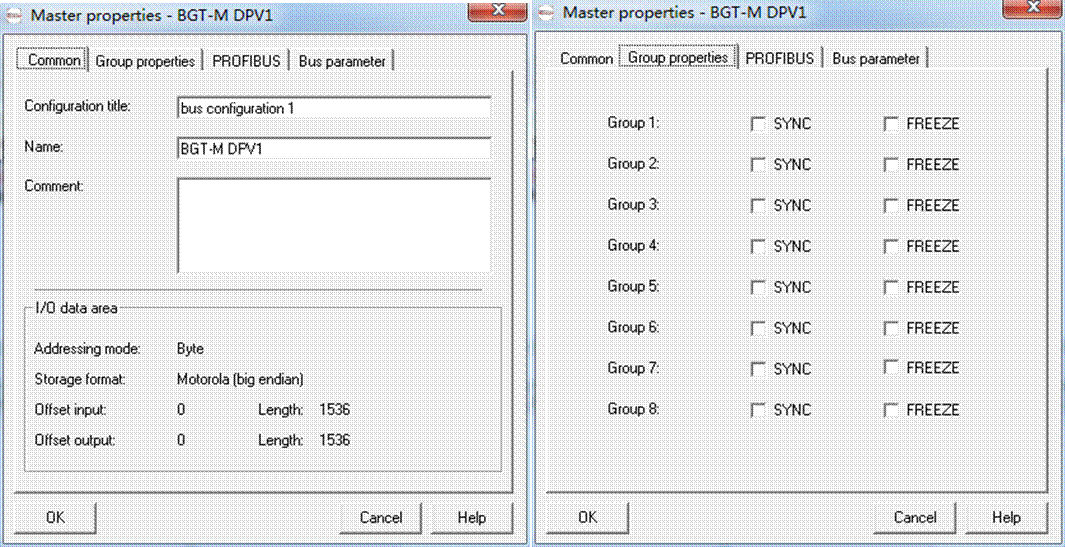Go to Common tab in right dialog
Screen dimensions: 1065x547
tap(586, 59)
